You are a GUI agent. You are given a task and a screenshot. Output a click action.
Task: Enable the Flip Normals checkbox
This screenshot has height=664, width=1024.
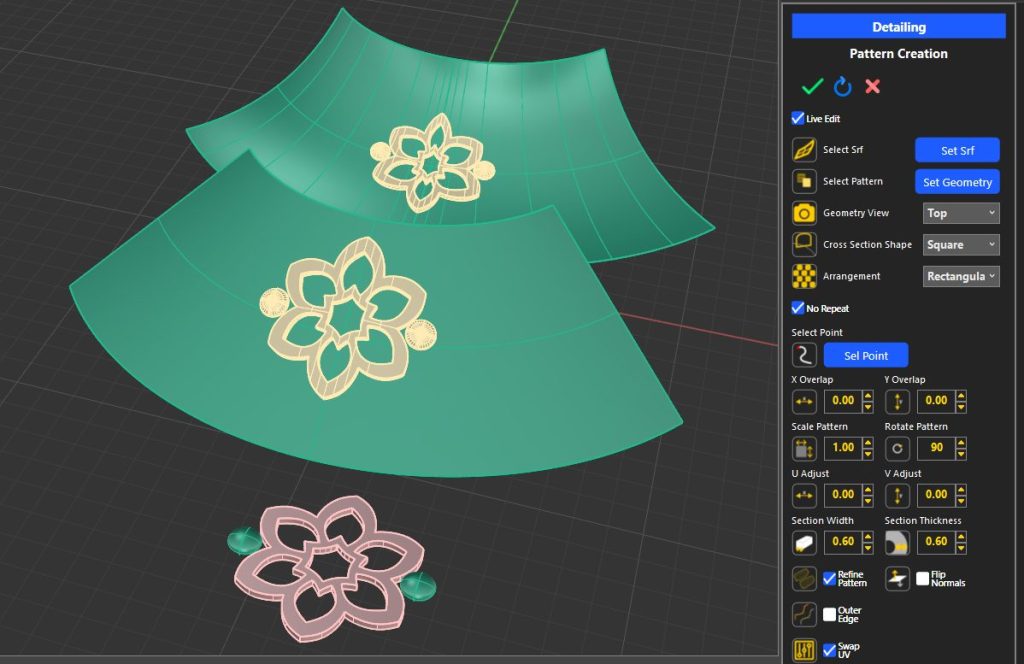click(x=922, y=578)
